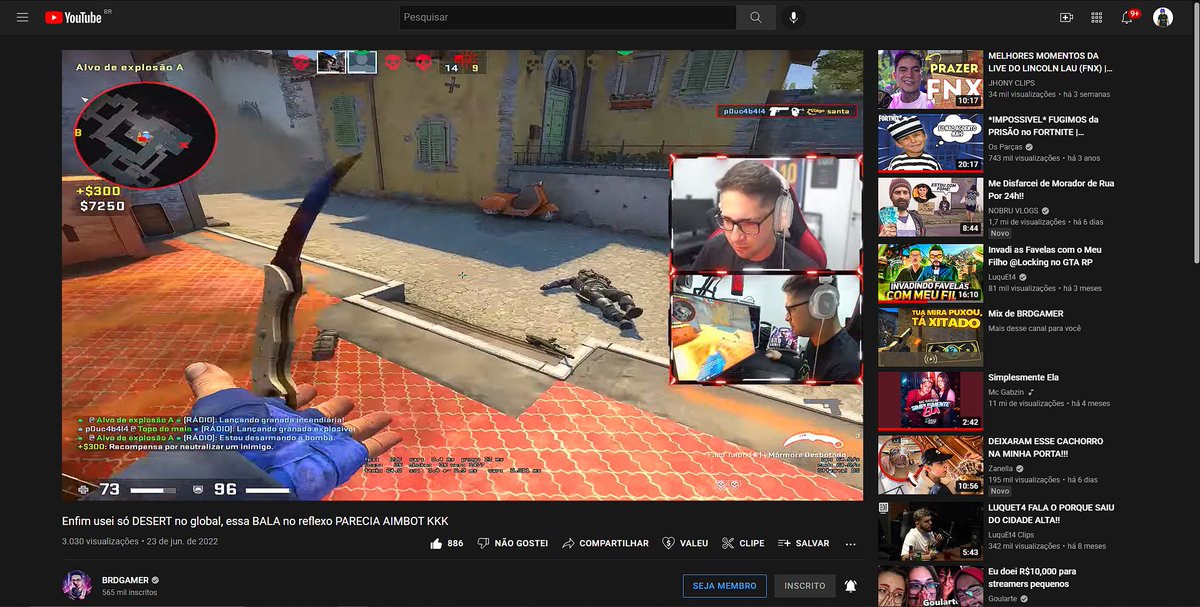Viewport: 1200px width, 607px height.
Task: Open Zanella channel name in sidebar
Action: tap(1000, 468)
